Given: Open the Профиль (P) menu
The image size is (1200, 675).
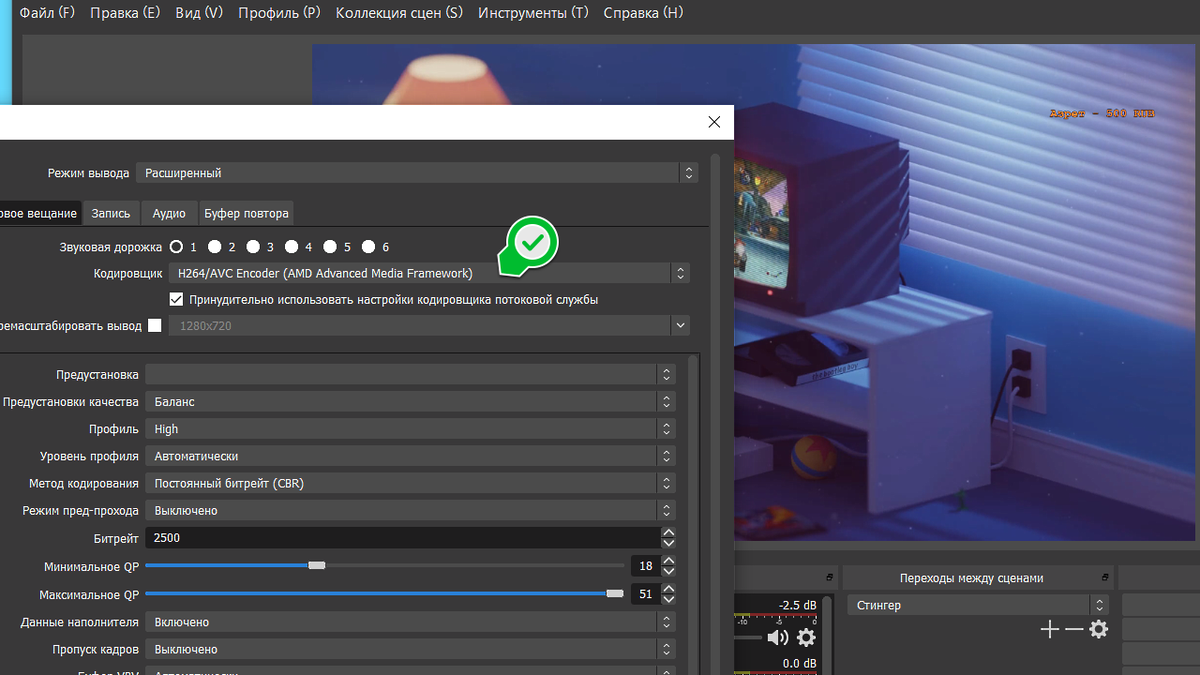Looking at the screenshot, I should click(279, 13).
